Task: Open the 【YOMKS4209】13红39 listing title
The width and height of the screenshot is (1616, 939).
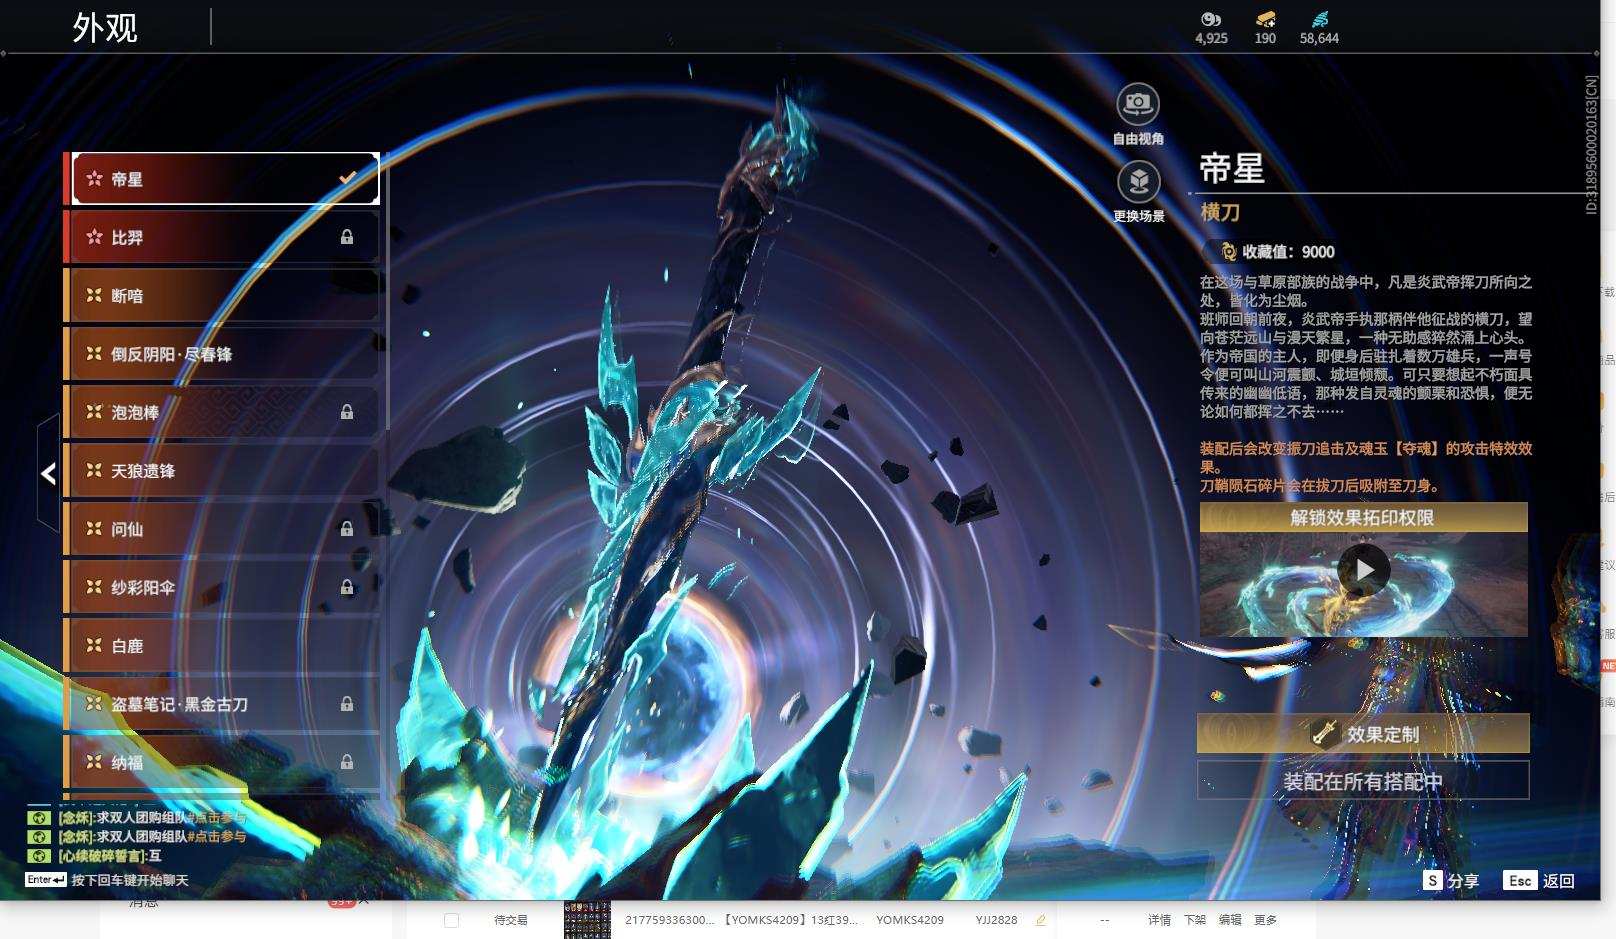Action: coord(787,920)
